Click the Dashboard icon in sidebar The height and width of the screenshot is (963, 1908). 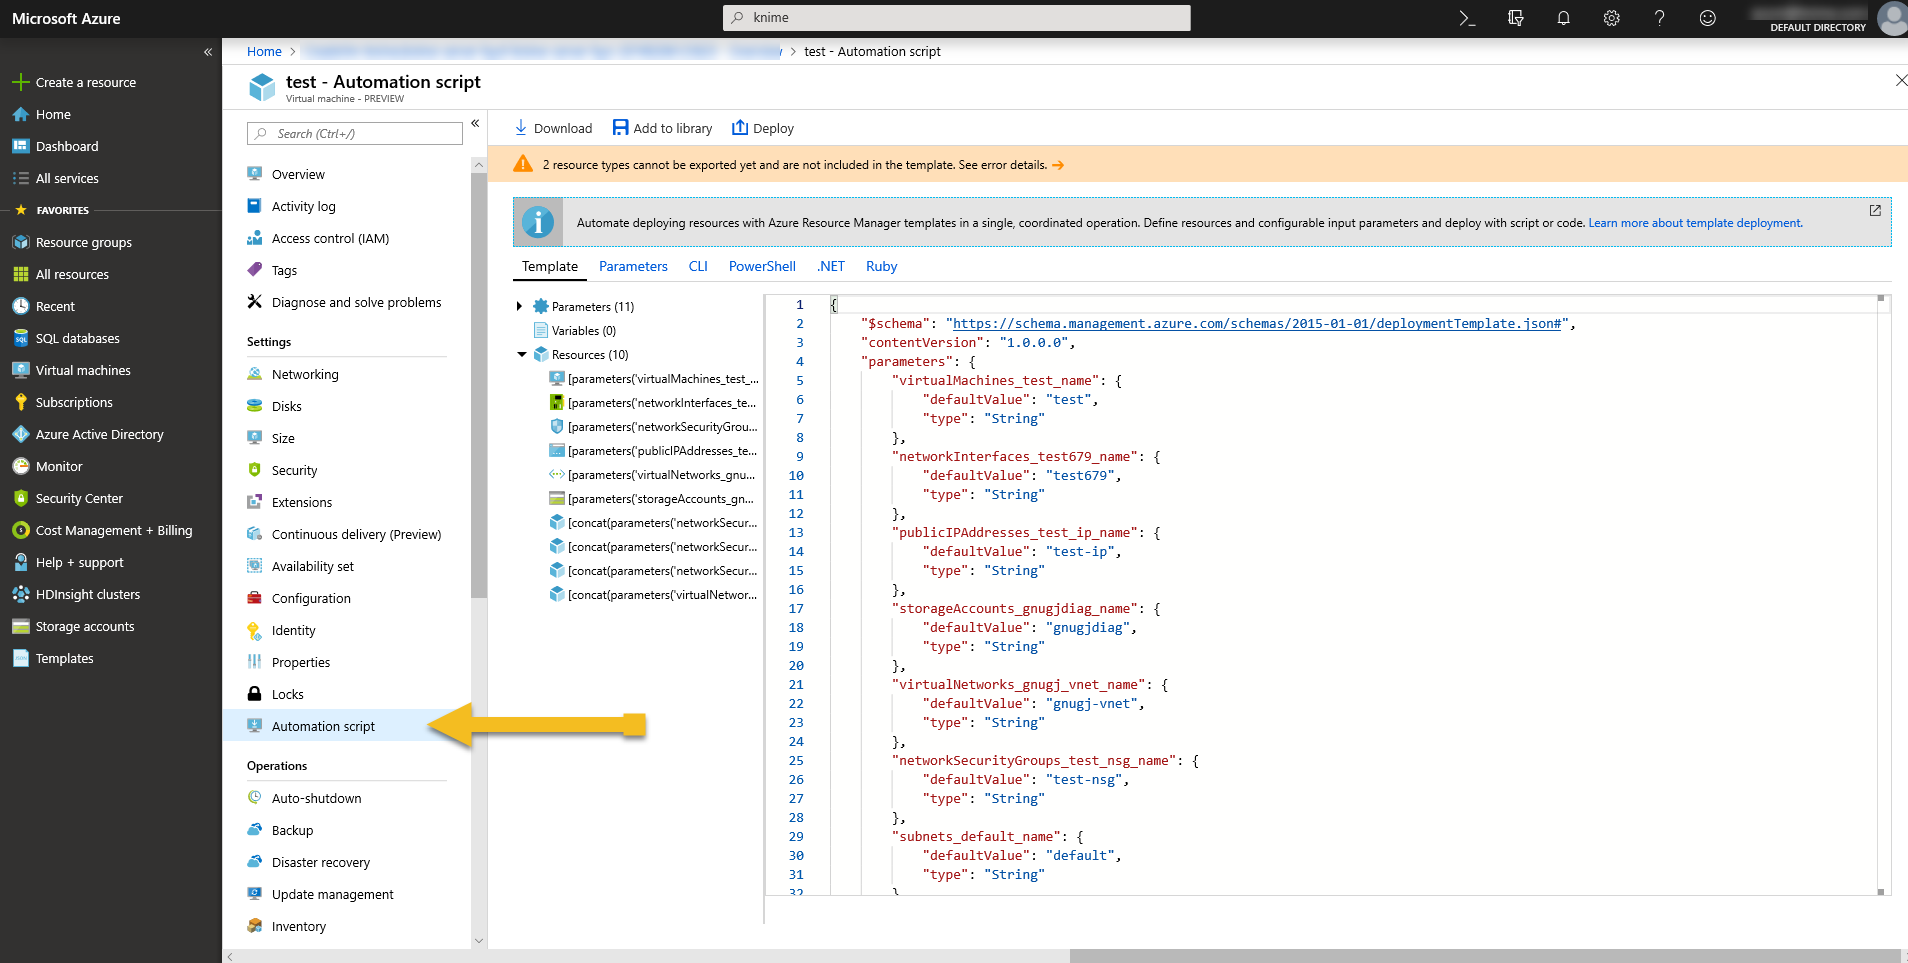pyautogui.click(x=20, y=146)
